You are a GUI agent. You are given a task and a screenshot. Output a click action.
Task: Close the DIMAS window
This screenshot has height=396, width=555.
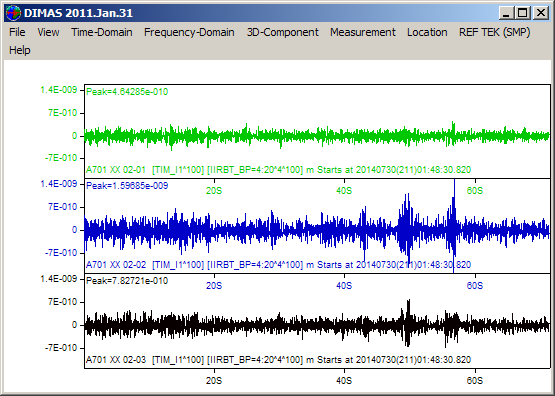click(x=540, y=13)
